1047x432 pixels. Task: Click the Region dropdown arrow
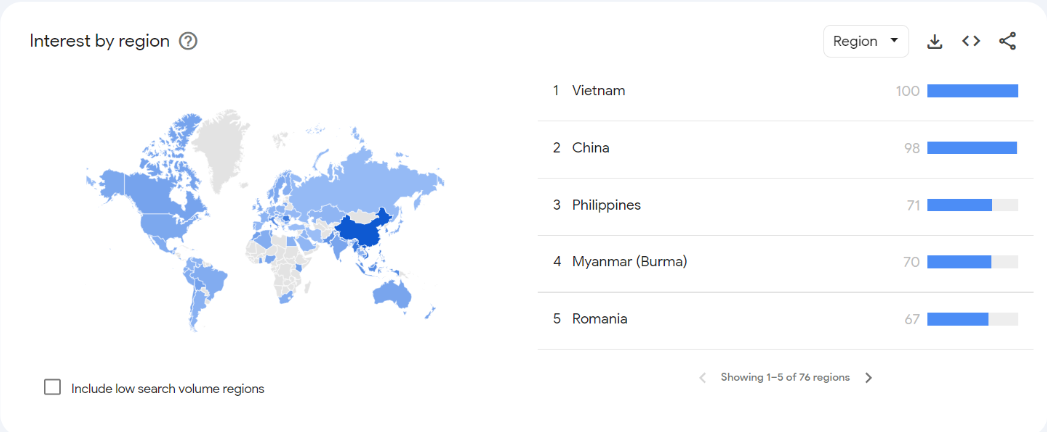tap(894, 41)
